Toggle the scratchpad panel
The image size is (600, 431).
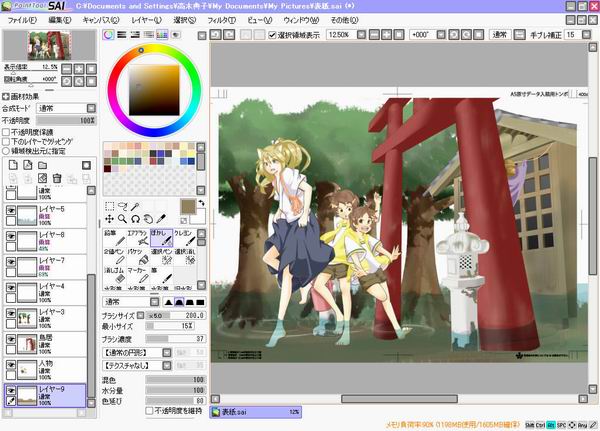(175, 35)
